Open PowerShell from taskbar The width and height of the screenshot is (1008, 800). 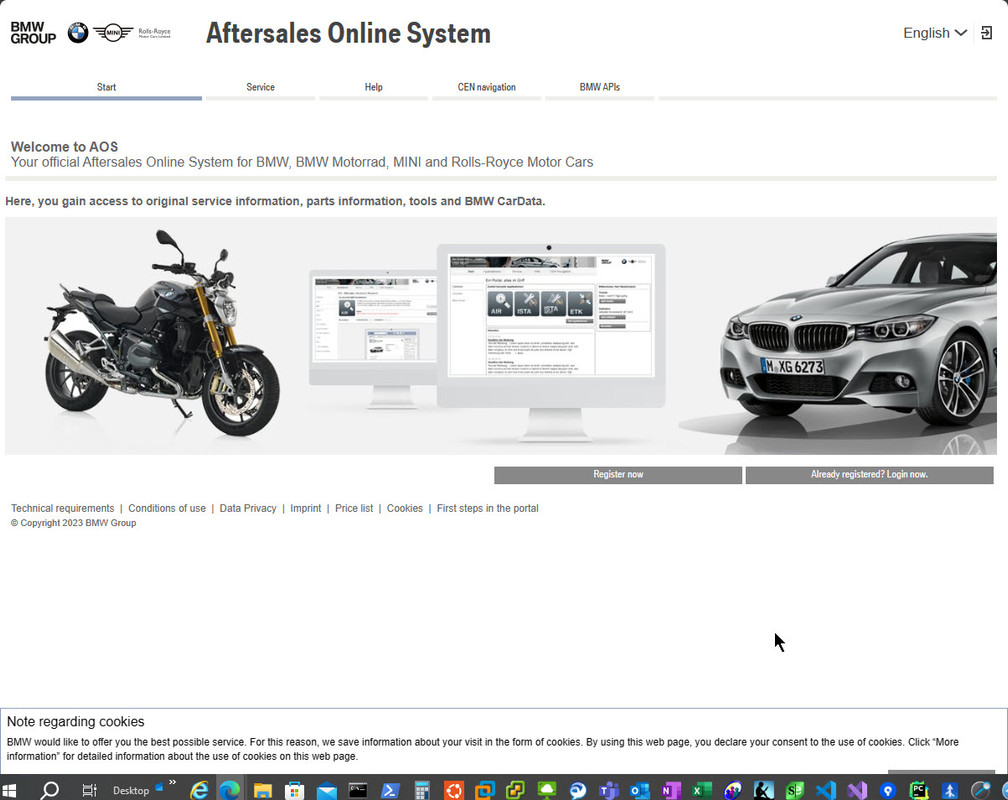(x=390, y=790)
